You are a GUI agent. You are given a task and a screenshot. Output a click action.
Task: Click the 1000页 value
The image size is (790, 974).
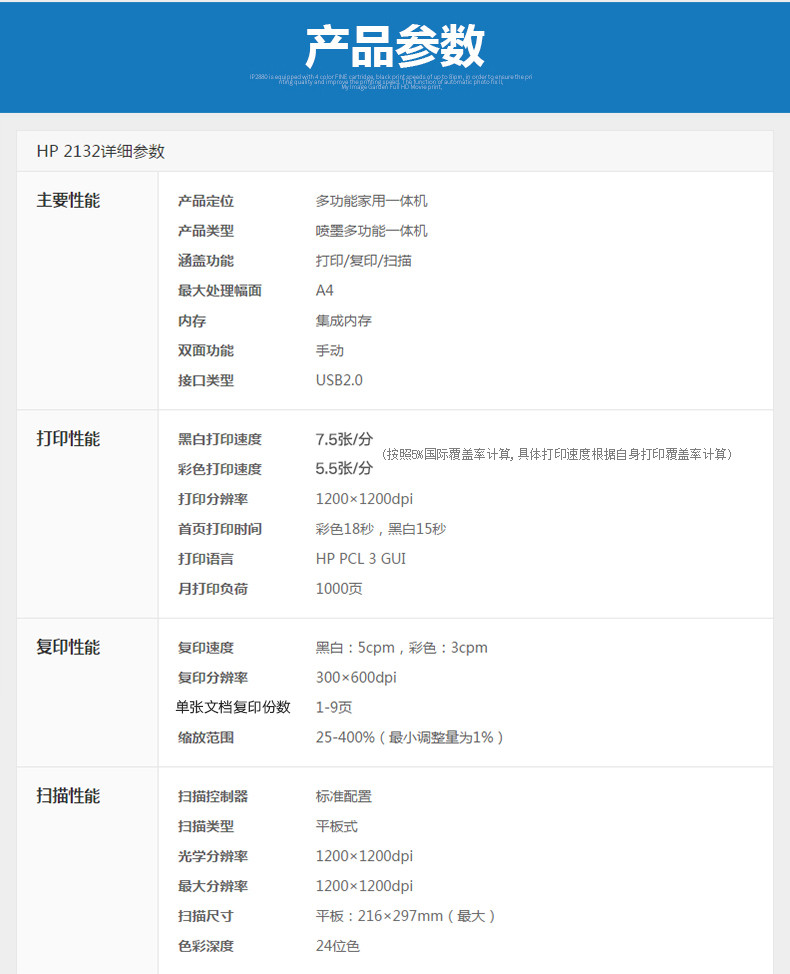coord(339,588)
